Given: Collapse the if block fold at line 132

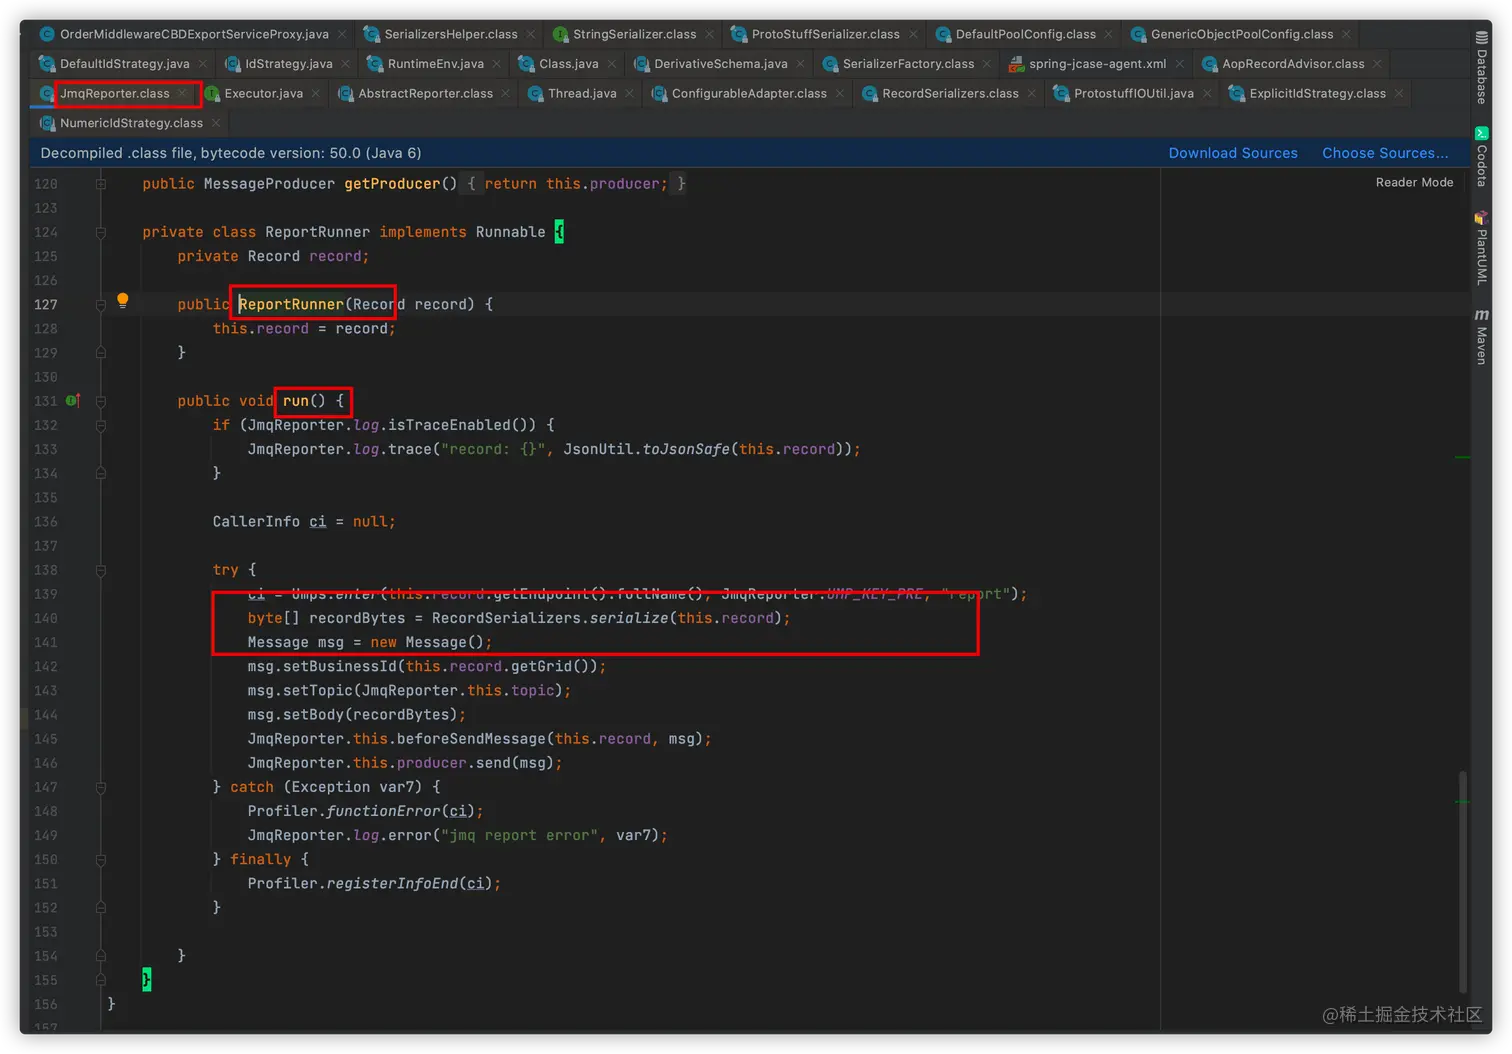Looking at the screenshot, I should pyautogui.click(x=101, y=425).
